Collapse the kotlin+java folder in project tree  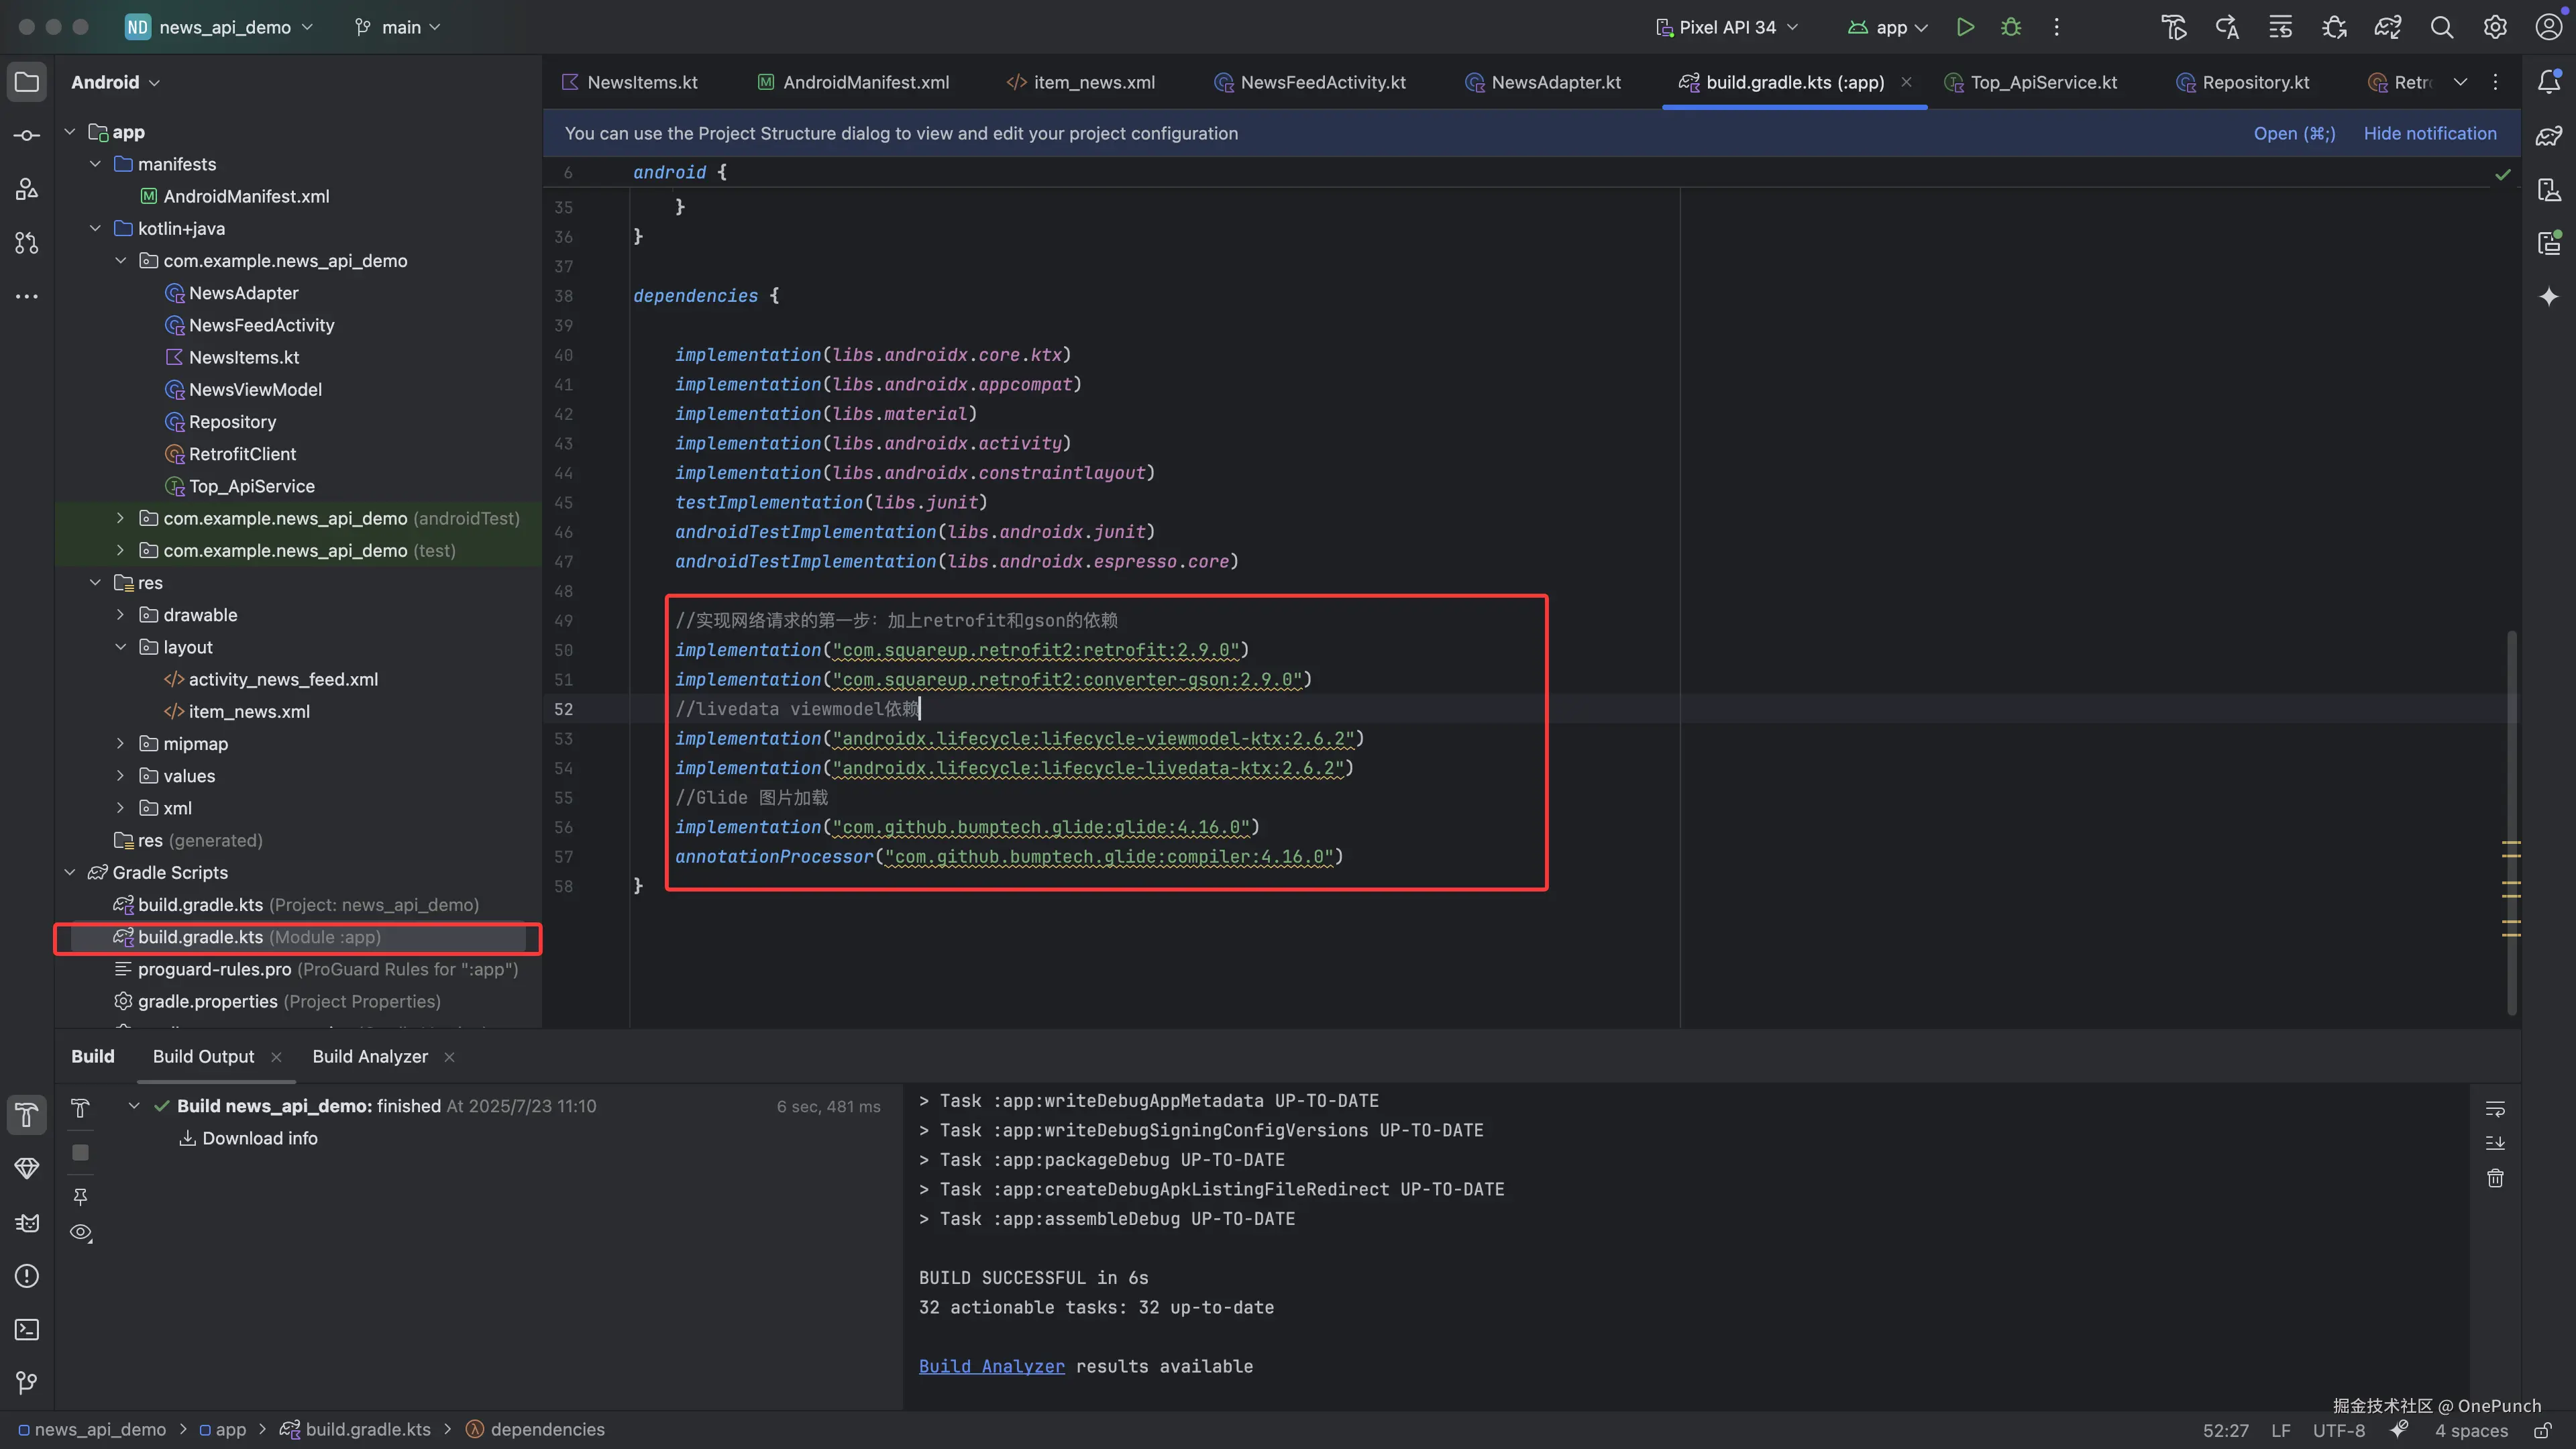coord(96,228)
